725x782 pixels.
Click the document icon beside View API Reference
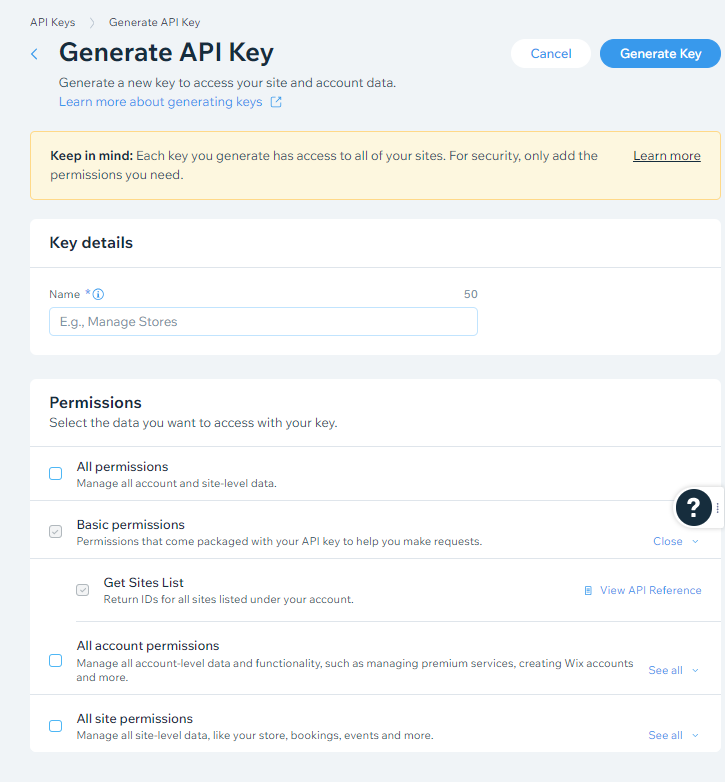pos(588,590)
